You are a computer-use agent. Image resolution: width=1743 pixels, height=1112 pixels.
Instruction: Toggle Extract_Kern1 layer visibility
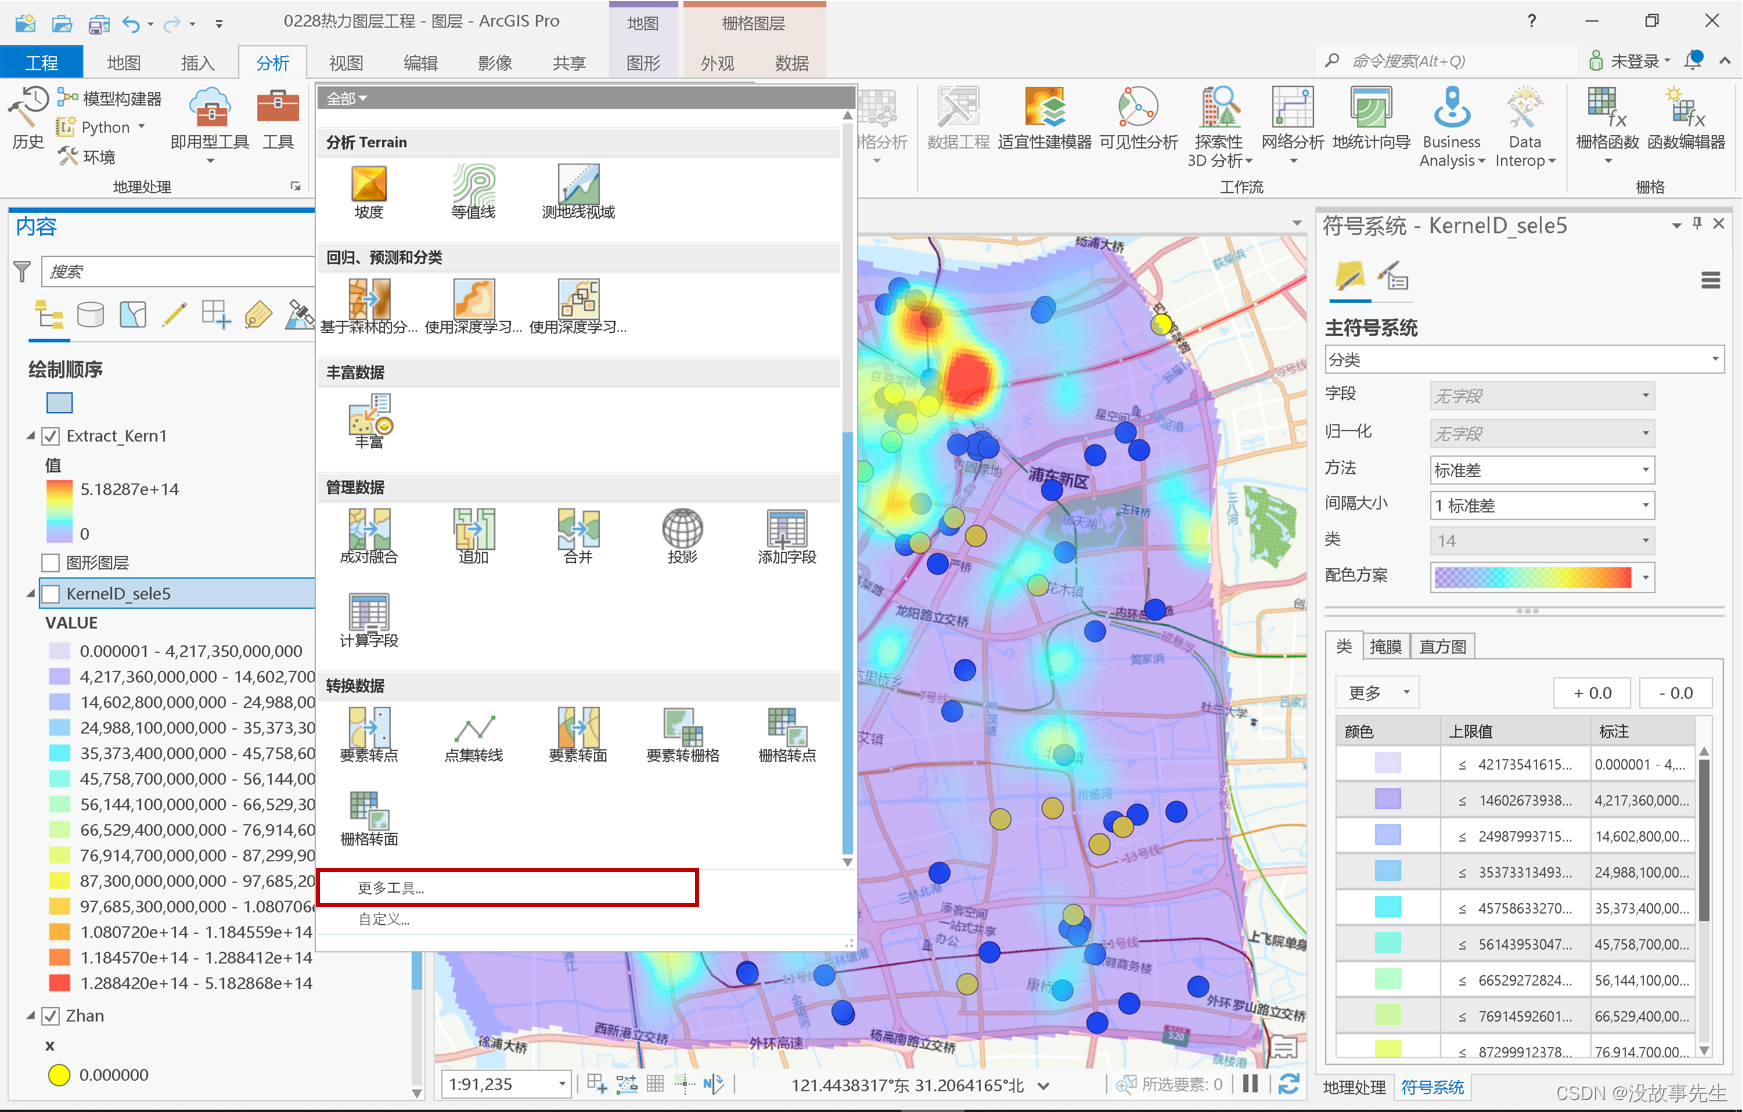coord(51,436)
